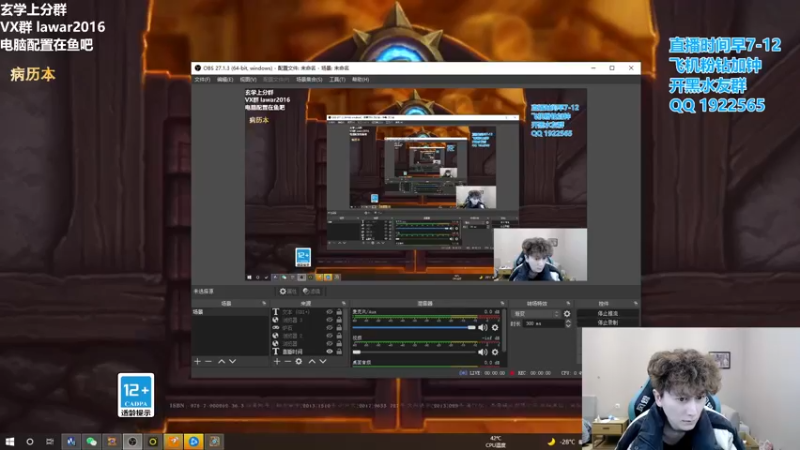This screenshot has width=800, height=450.
Task: Increase transition duration with up arrow
Action: pyautogui.click(x=568, y=321)
